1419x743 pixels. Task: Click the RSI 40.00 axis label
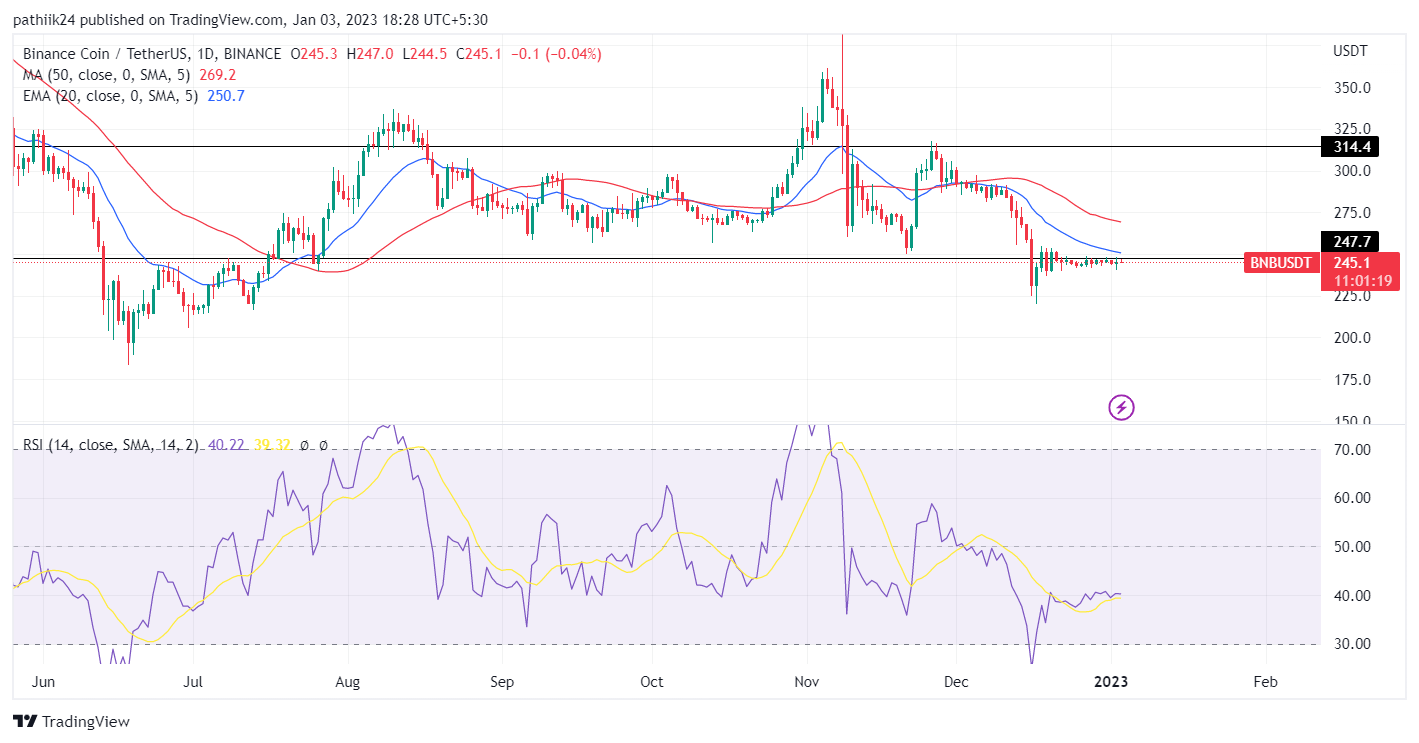click(x=1351, y=596)
